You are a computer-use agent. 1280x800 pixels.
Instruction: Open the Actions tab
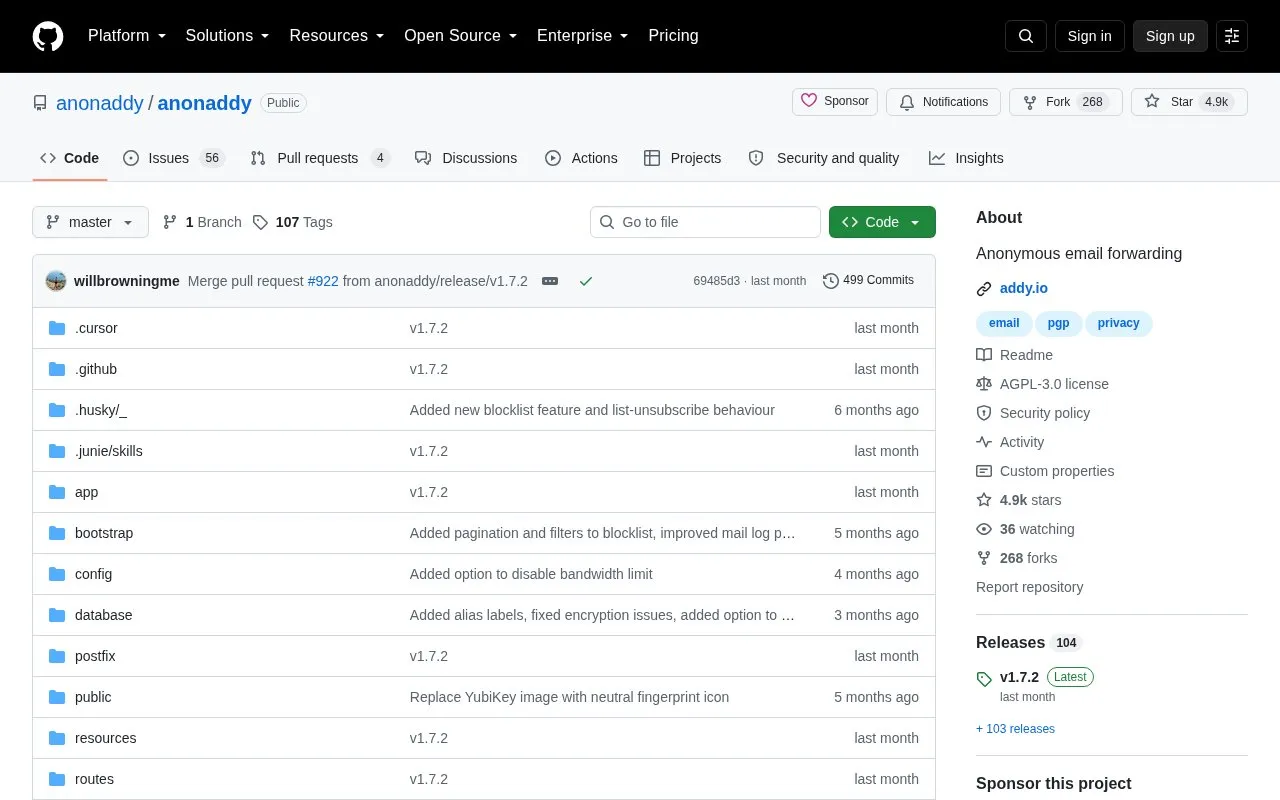(x=581, y=158)
